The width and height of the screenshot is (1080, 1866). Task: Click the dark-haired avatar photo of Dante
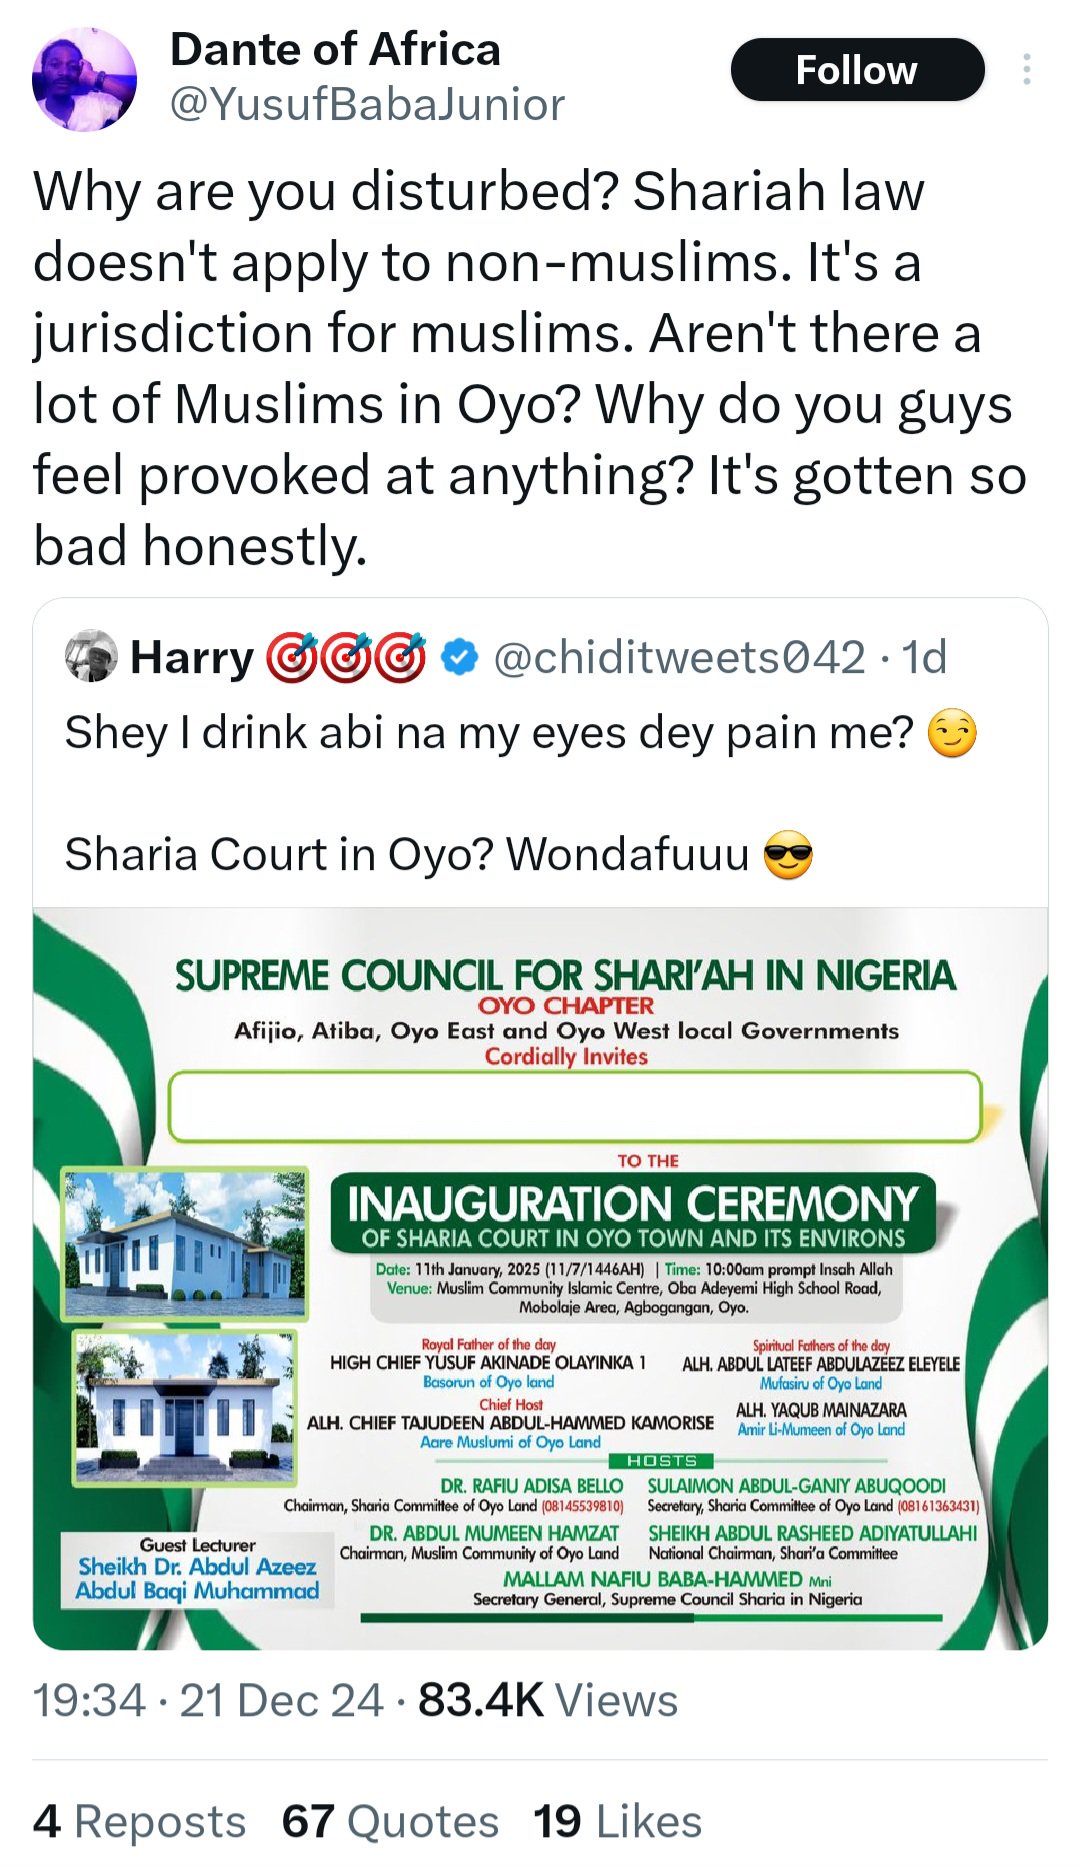88,75
